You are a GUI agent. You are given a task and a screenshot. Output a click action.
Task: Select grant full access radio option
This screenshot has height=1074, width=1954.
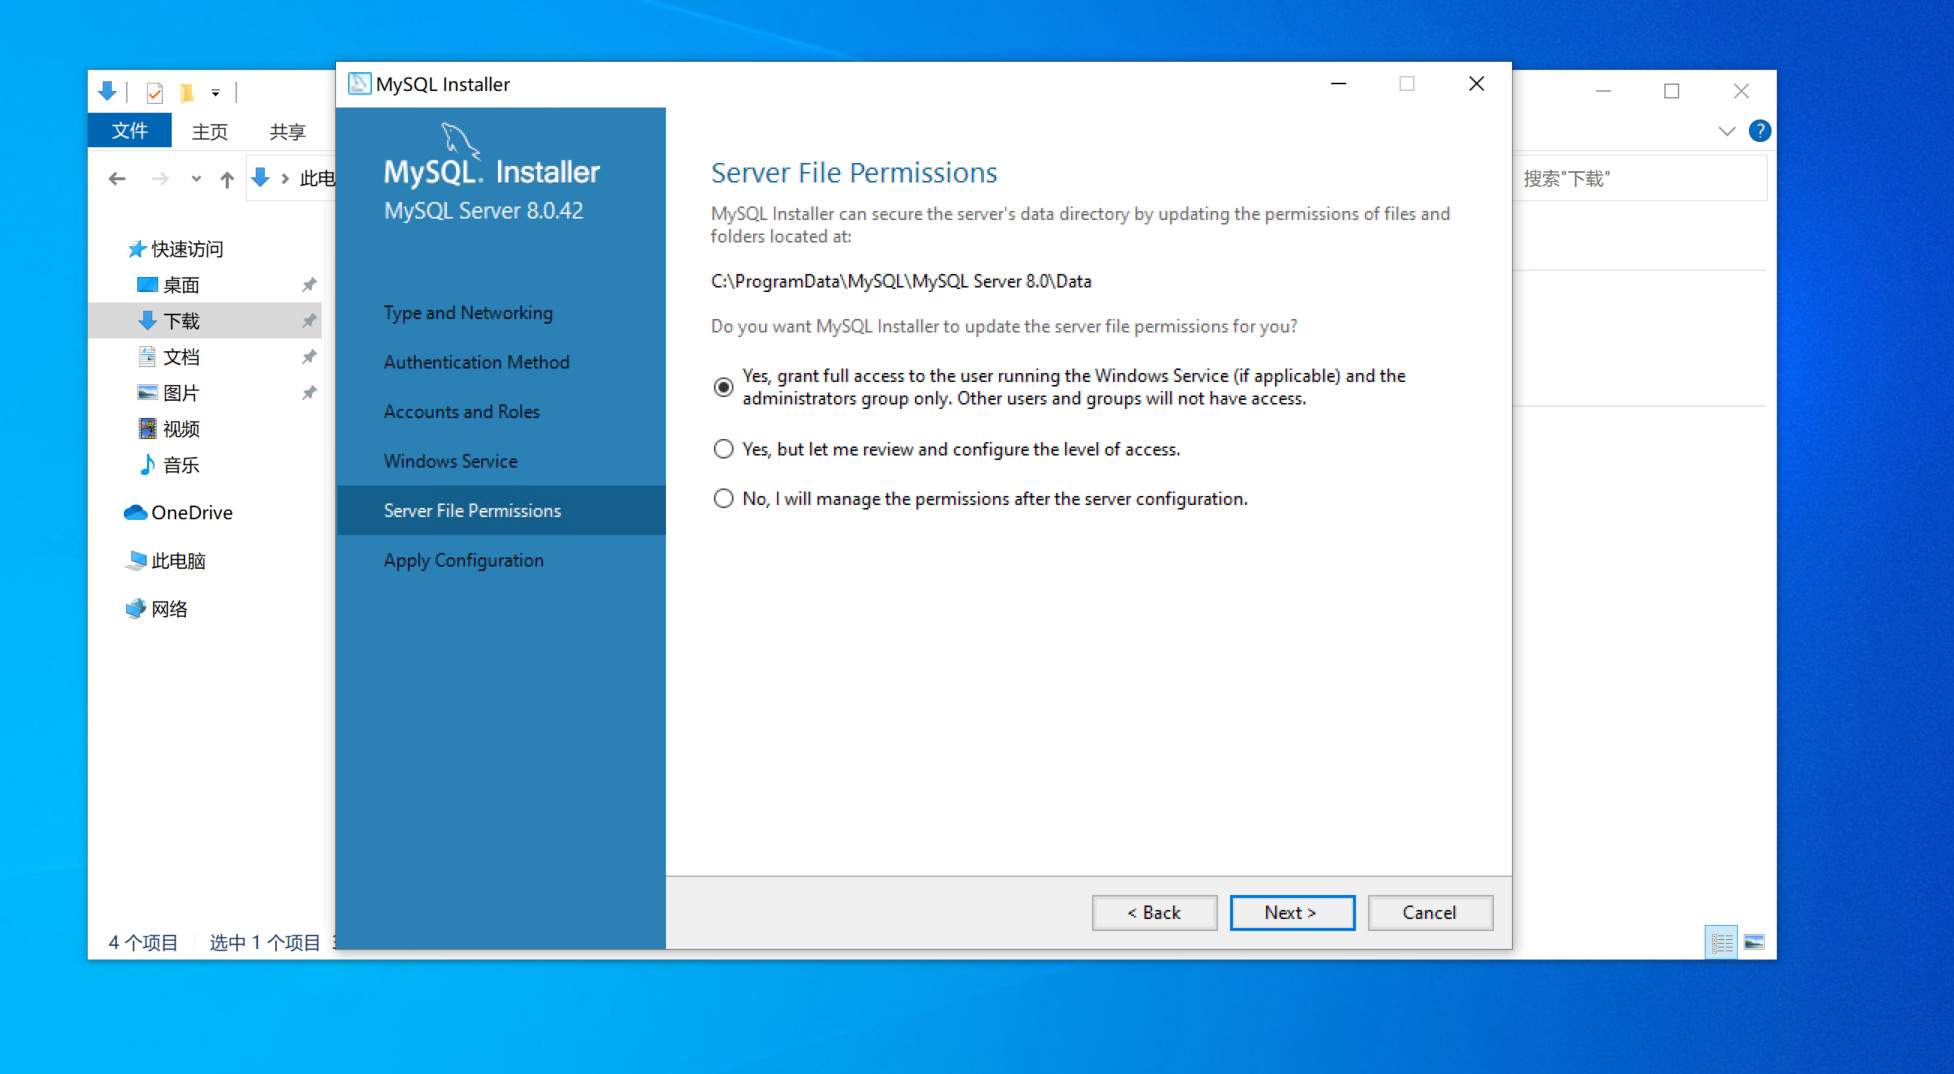coord(723,387)
